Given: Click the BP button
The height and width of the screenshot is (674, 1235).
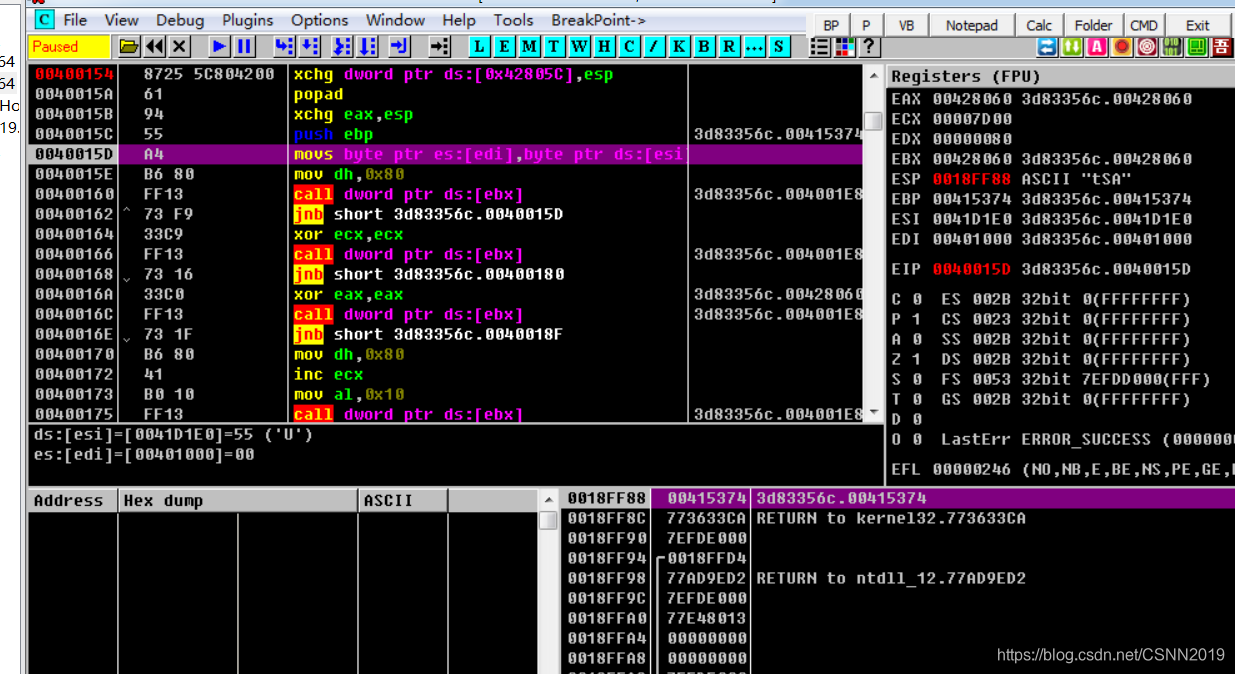Looking at the screenshot, I should click(831, 25).
